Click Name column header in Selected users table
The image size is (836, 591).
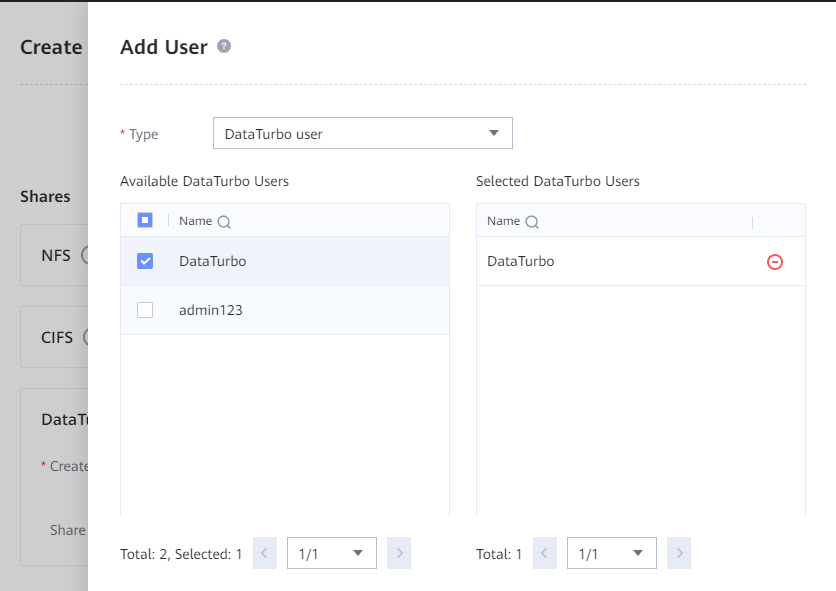(x=503, y=221)
